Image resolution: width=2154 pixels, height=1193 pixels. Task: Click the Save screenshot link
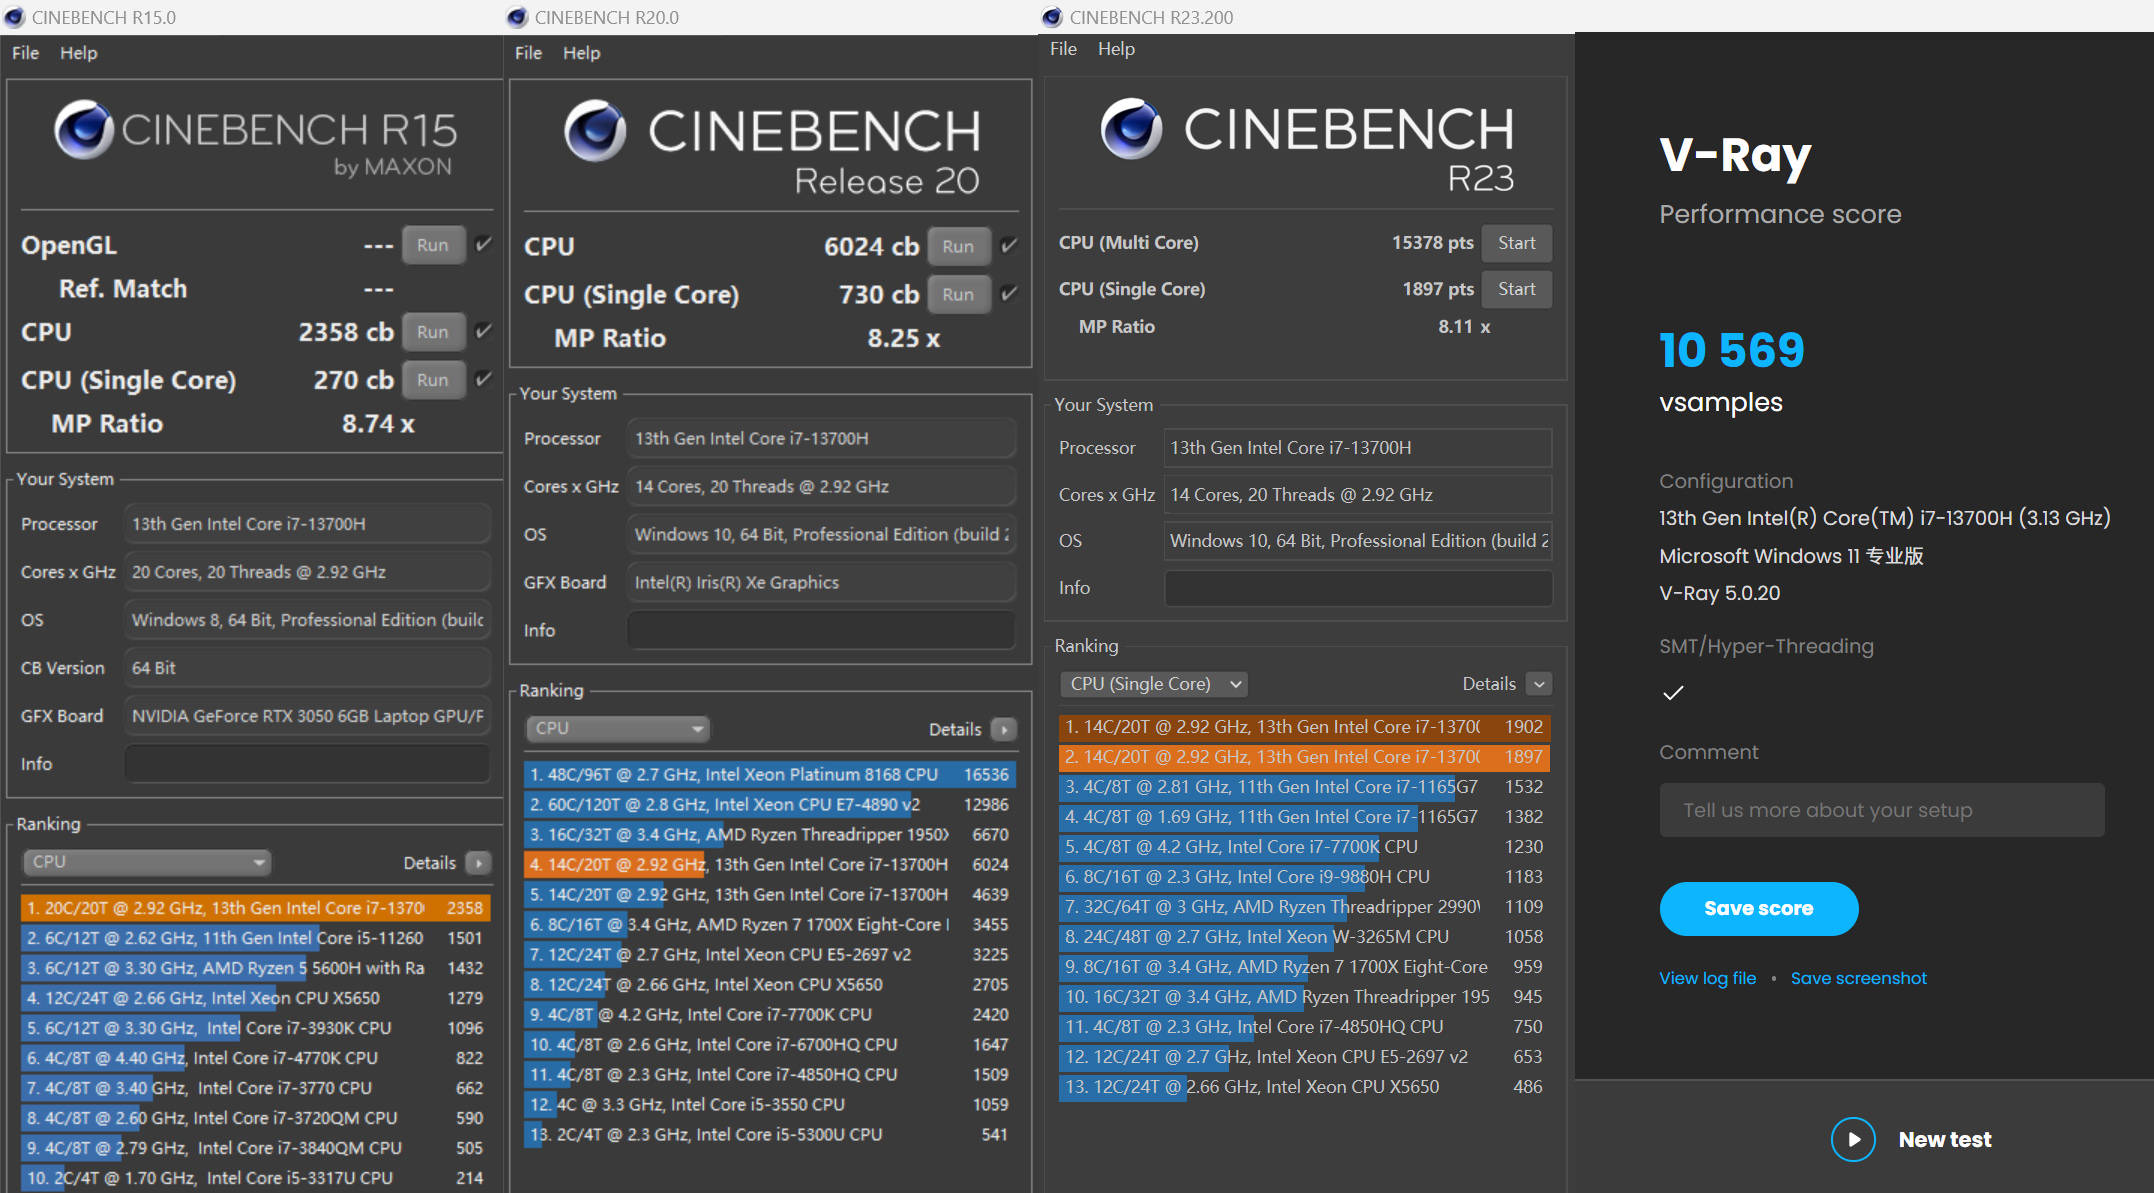click(x=1858, y=978)
